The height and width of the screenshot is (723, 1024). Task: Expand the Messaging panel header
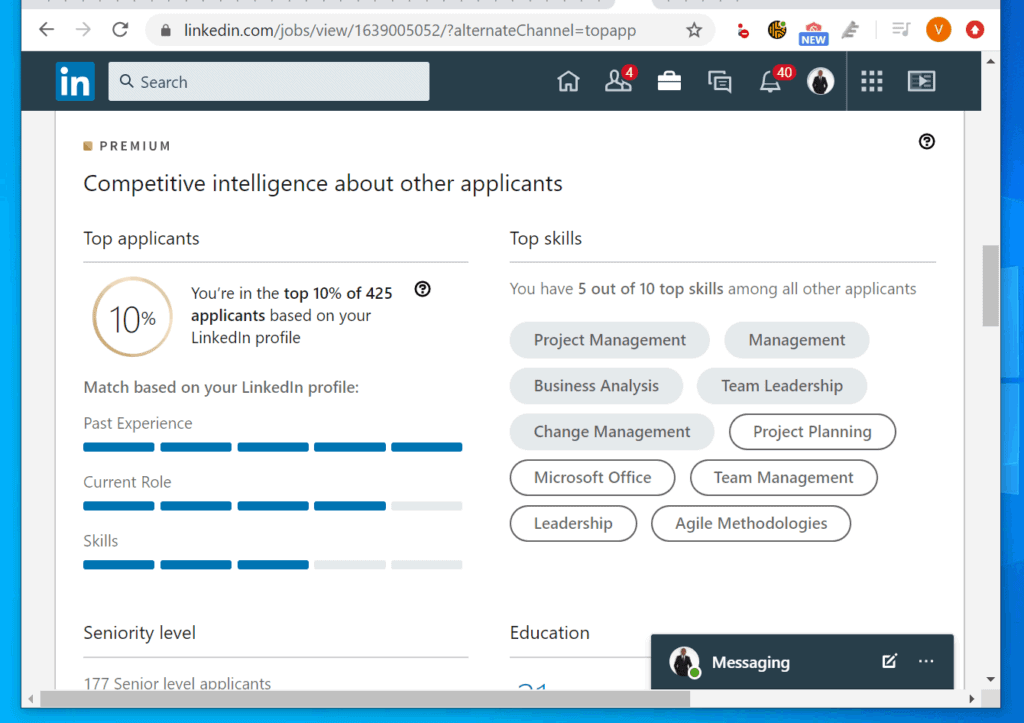click(802, 662)
